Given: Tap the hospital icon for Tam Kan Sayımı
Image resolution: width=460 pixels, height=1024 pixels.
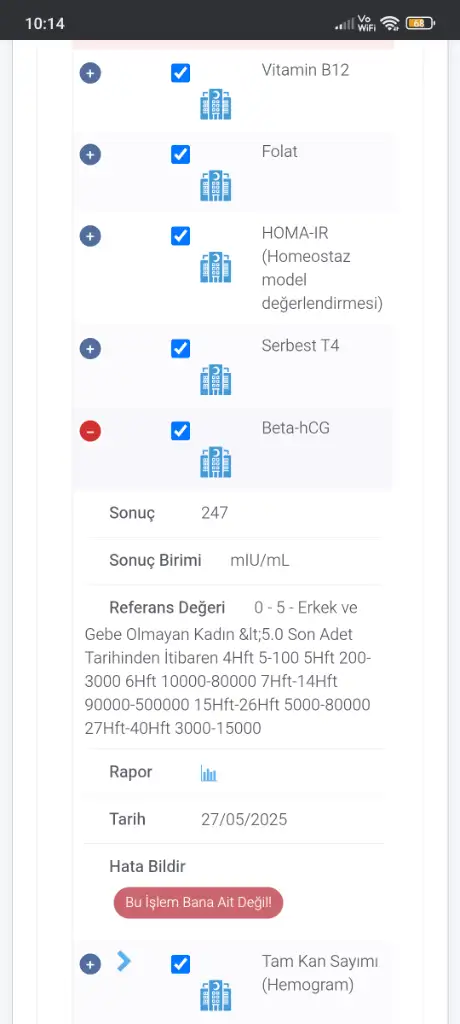Looking at the screenshot, I should pos(216,996).
